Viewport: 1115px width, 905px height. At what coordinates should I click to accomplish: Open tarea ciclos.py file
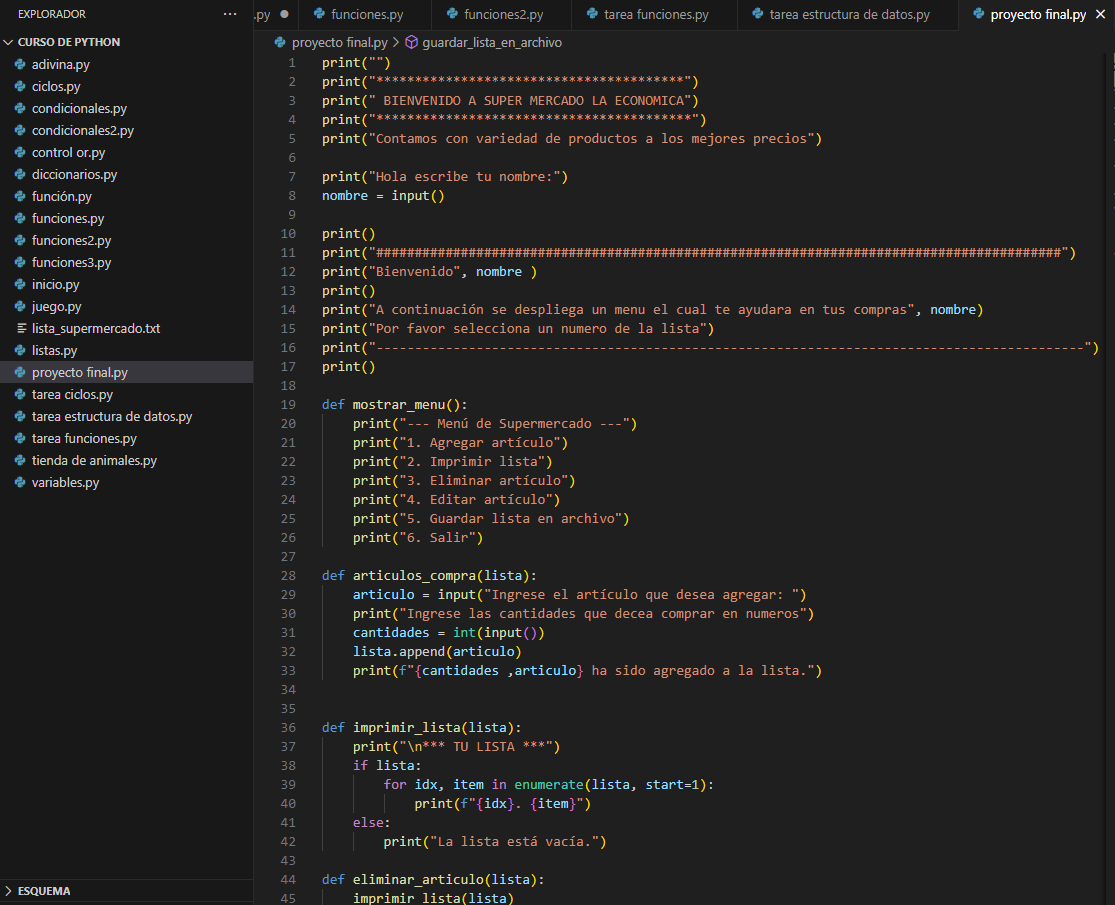[127, 395]
